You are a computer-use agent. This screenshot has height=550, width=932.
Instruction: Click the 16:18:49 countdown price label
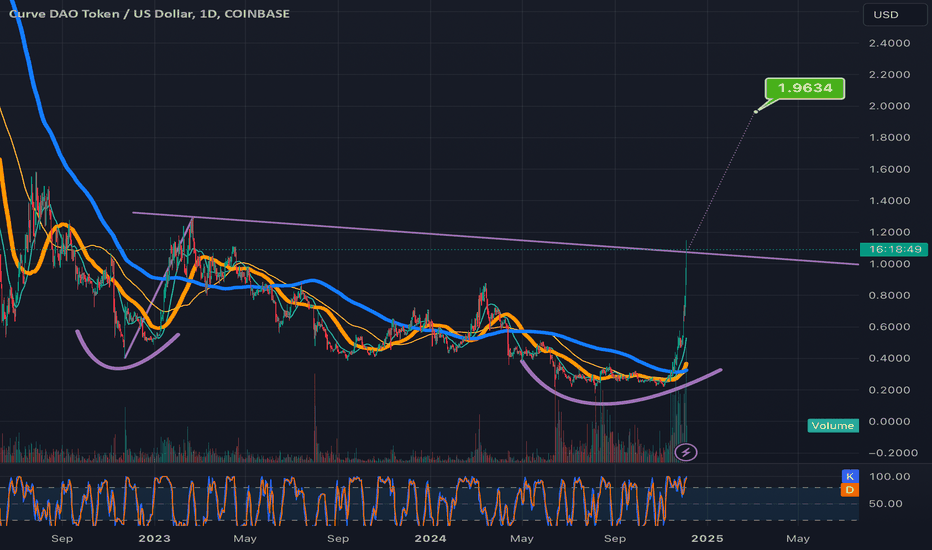tap(894, 249)
